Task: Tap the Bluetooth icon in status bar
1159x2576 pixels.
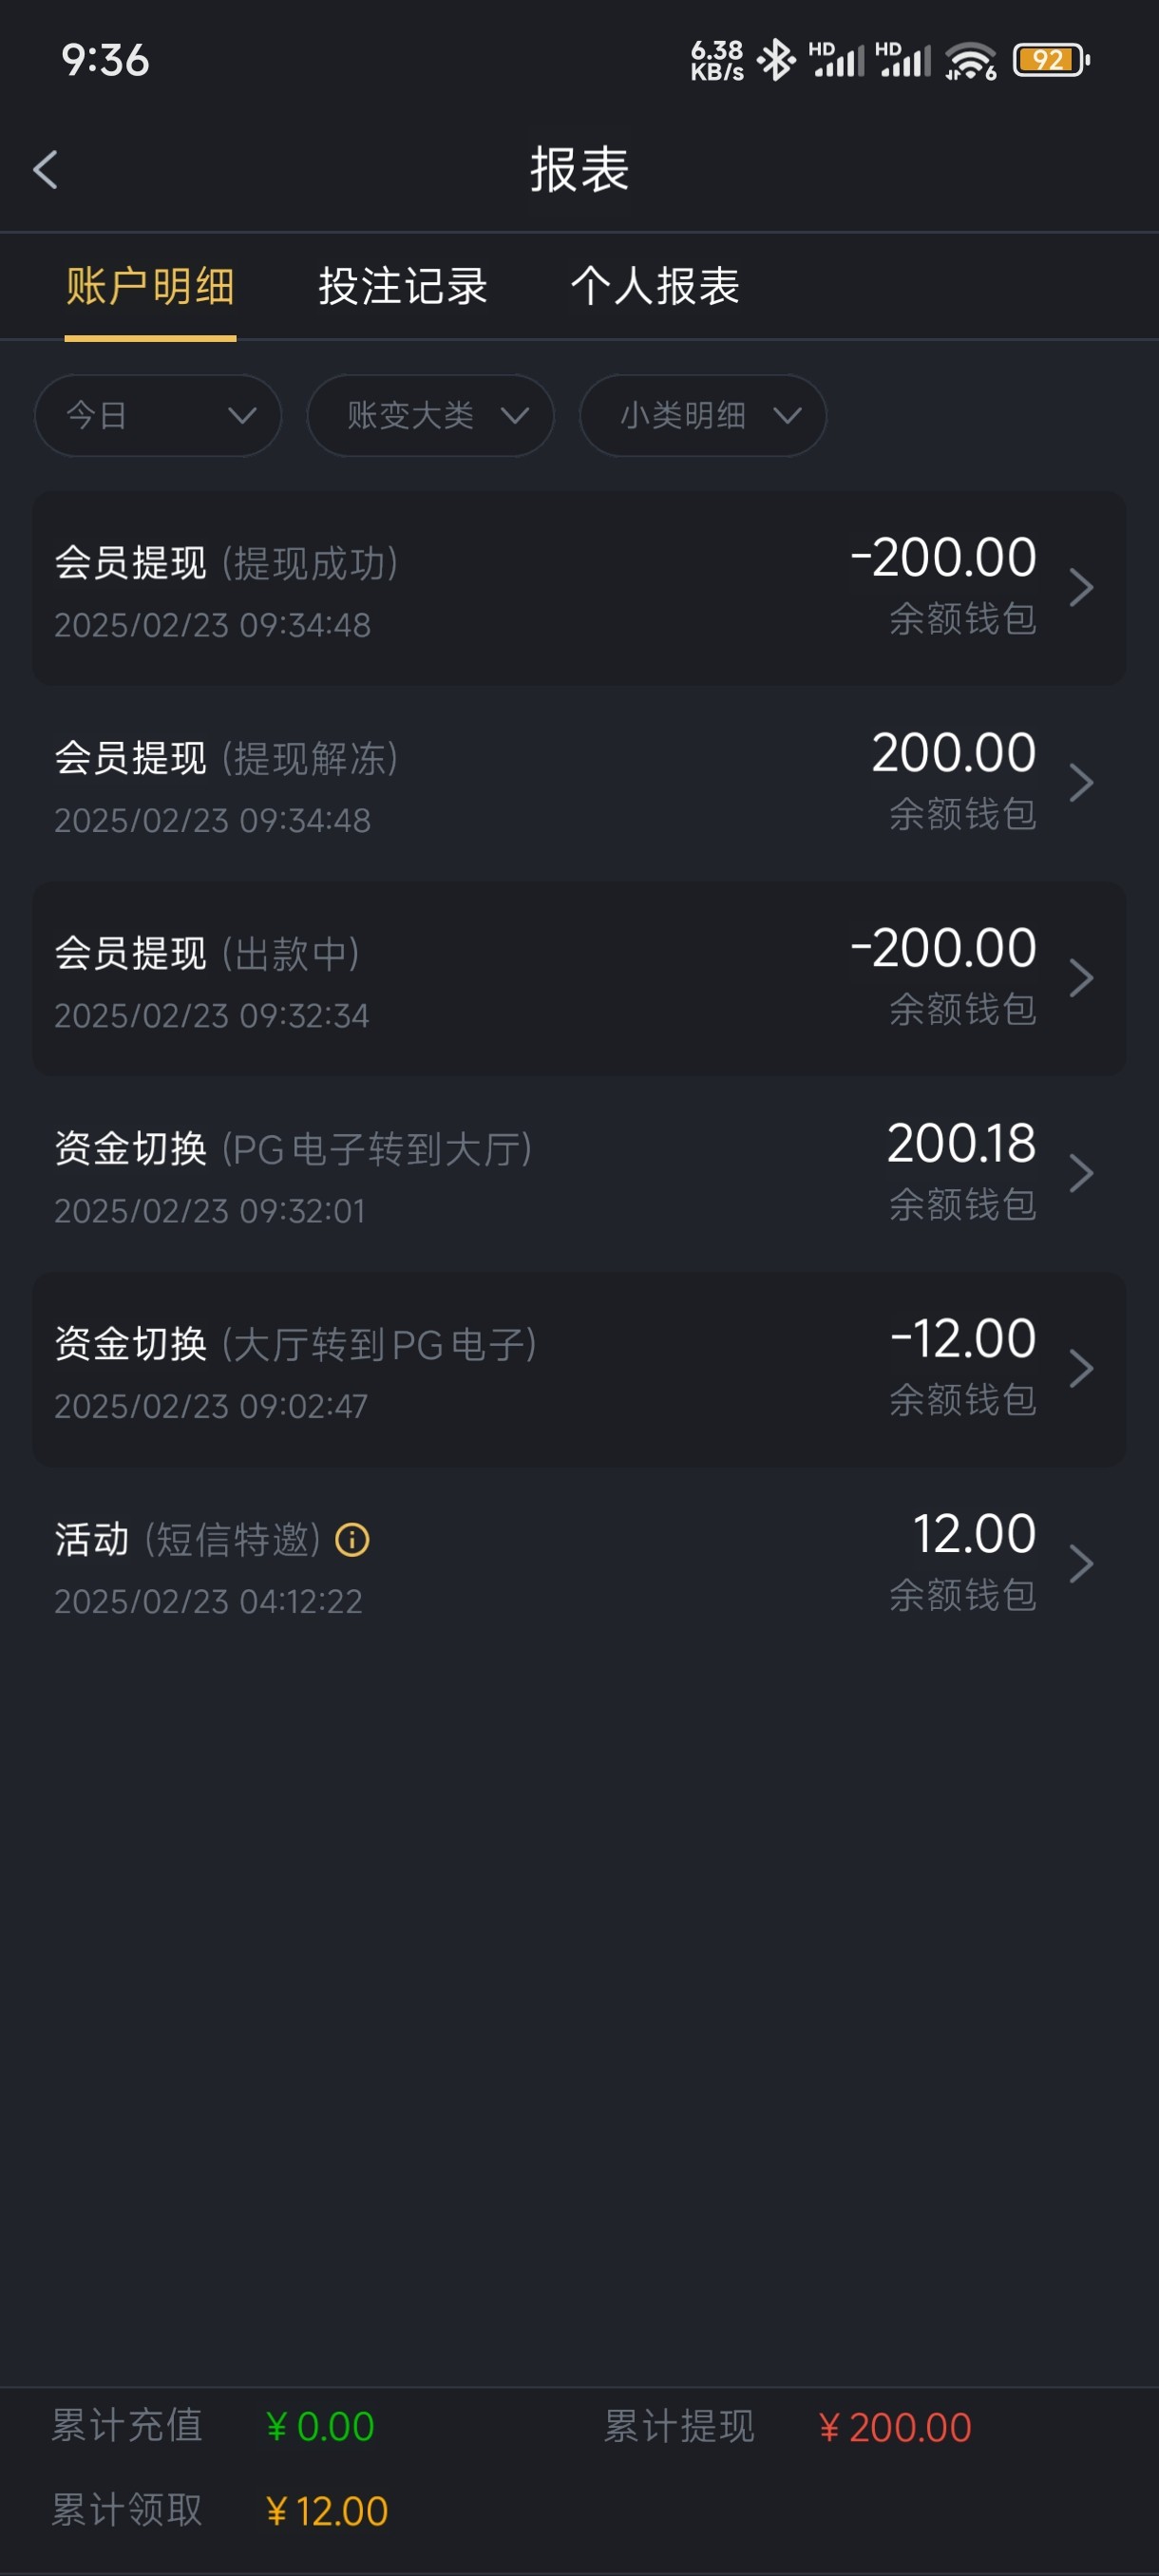Action: point(775,60)
